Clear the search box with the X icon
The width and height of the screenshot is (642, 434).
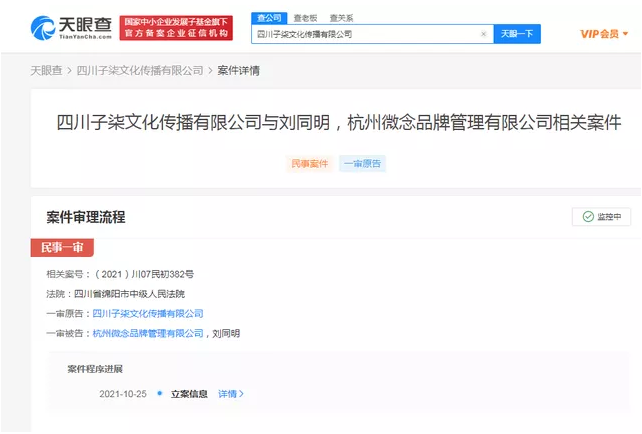(483, 34)
